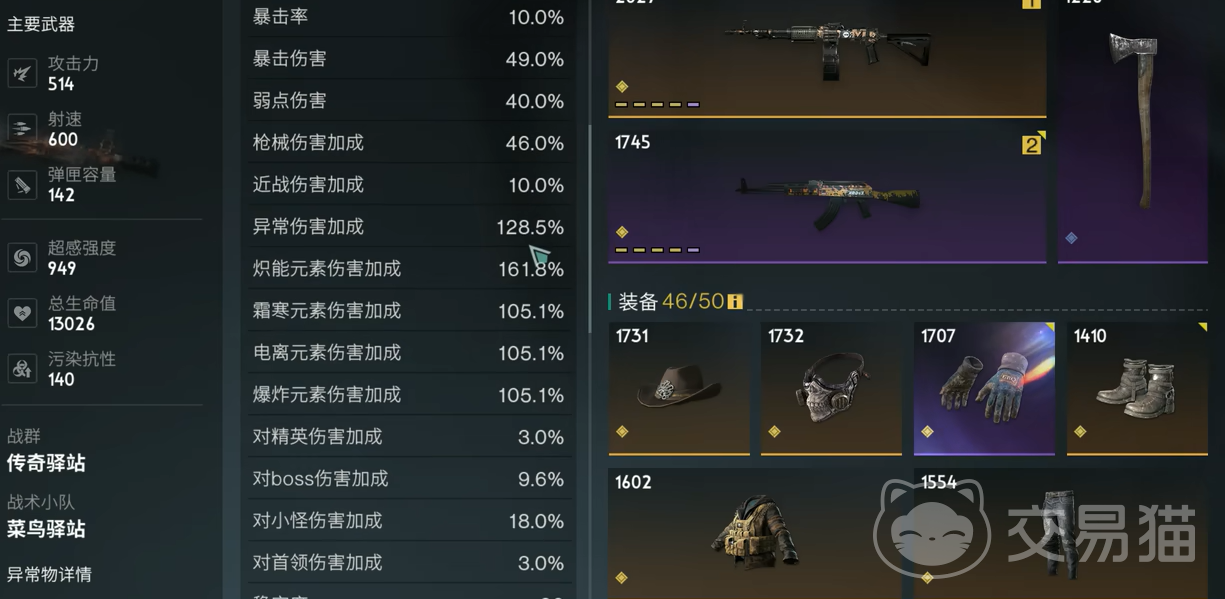Click the 炽能元素伤害加成 stat row
This screenshot has height=599, width=1225.
409,269
